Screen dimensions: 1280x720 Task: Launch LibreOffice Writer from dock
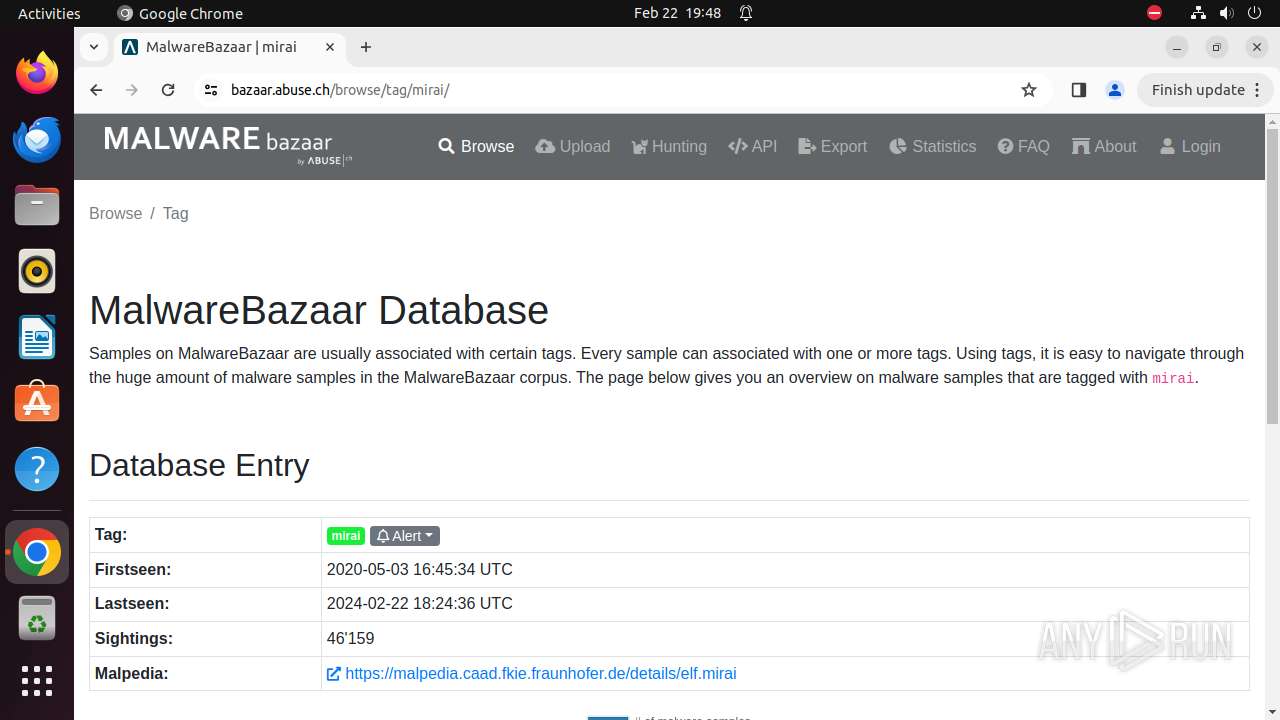pos(37,337)
